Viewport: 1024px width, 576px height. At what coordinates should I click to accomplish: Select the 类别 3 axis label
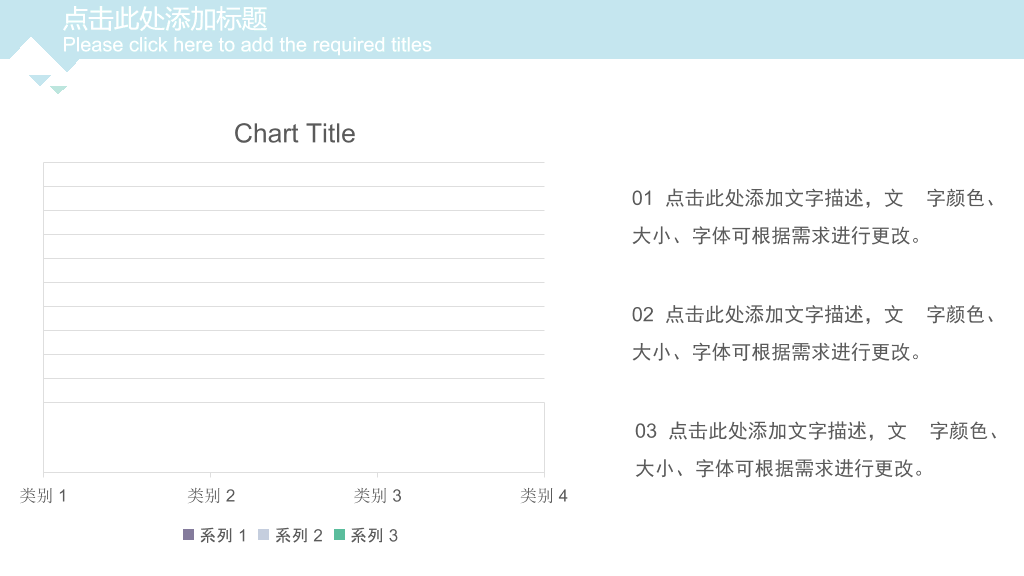(377, 496)
